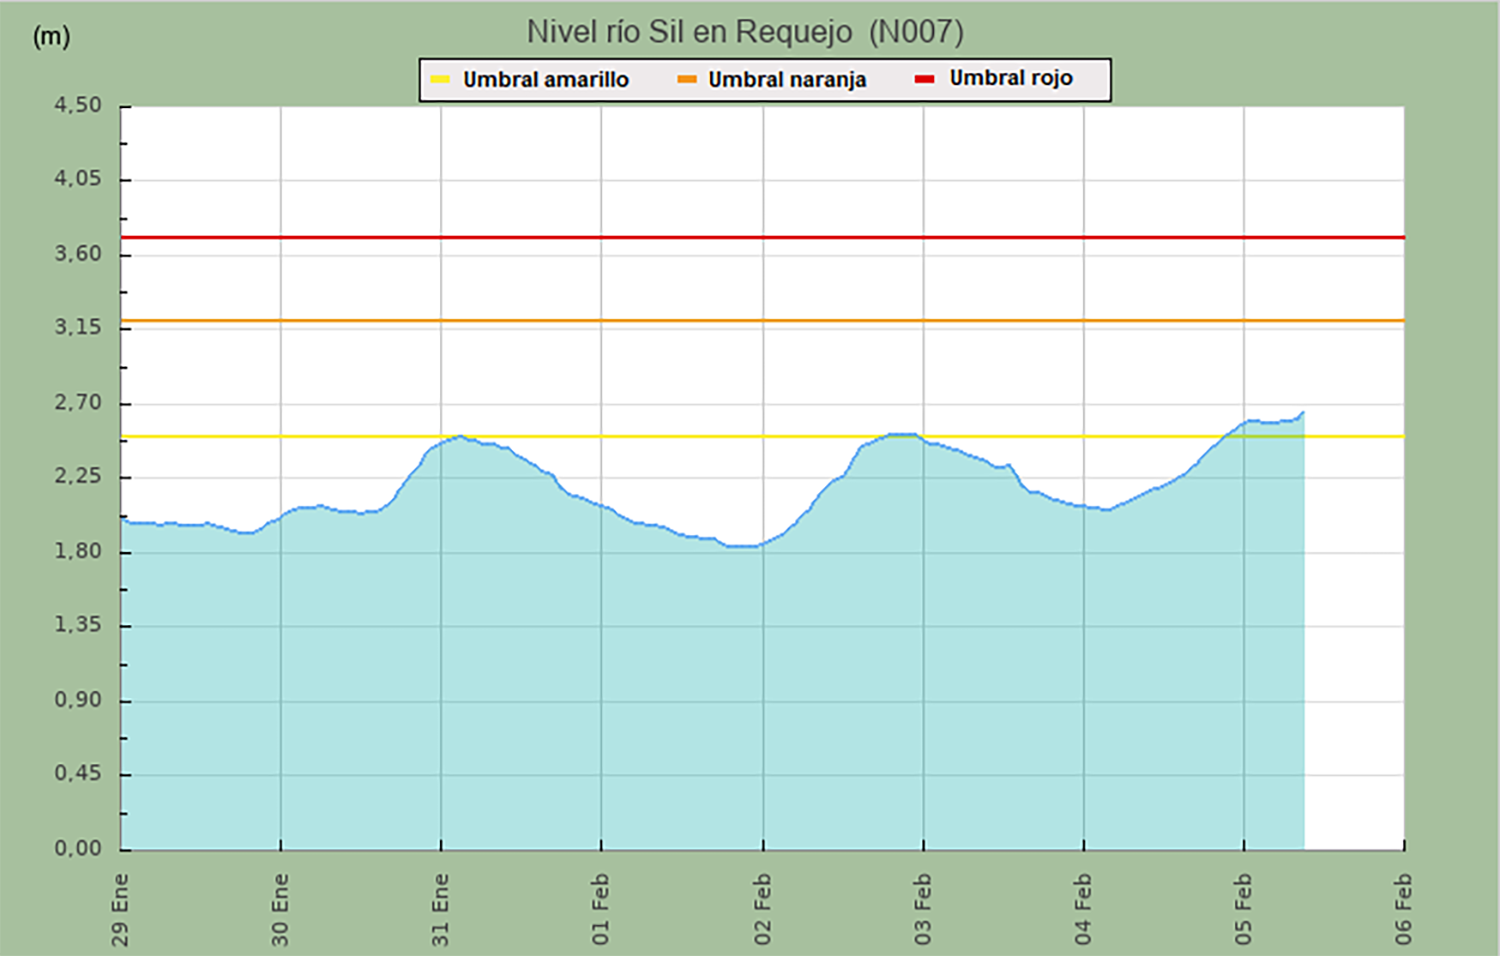The height and width of the screenshot is (956, 1500).
Task: Click the '05 Feb' date label
Action: click(x=1243, y=909)
